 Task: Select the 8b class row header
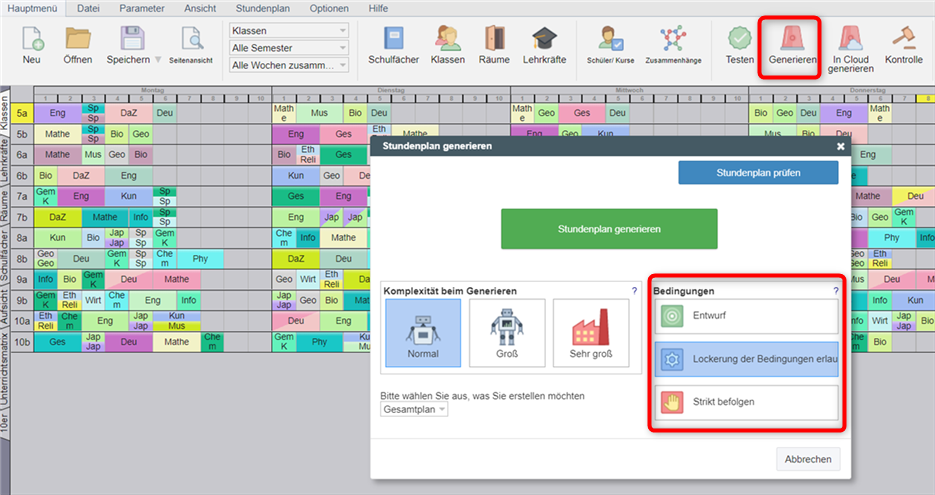coord(22,259)
